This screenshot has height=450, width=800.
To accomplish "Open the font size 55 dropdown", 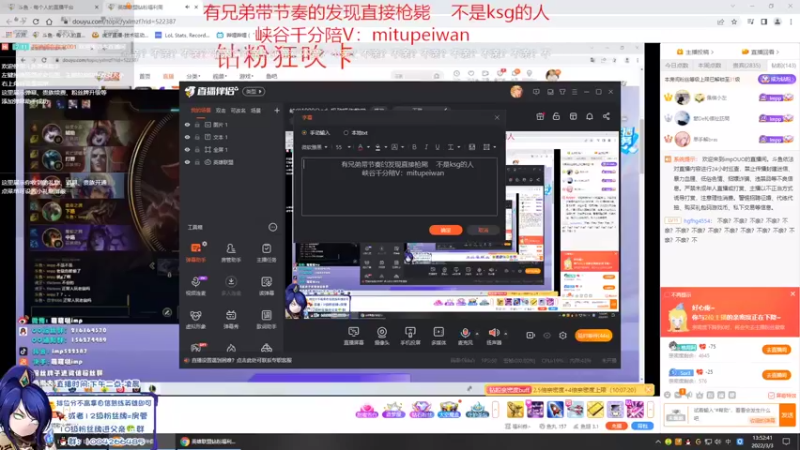I will [343, 147].
